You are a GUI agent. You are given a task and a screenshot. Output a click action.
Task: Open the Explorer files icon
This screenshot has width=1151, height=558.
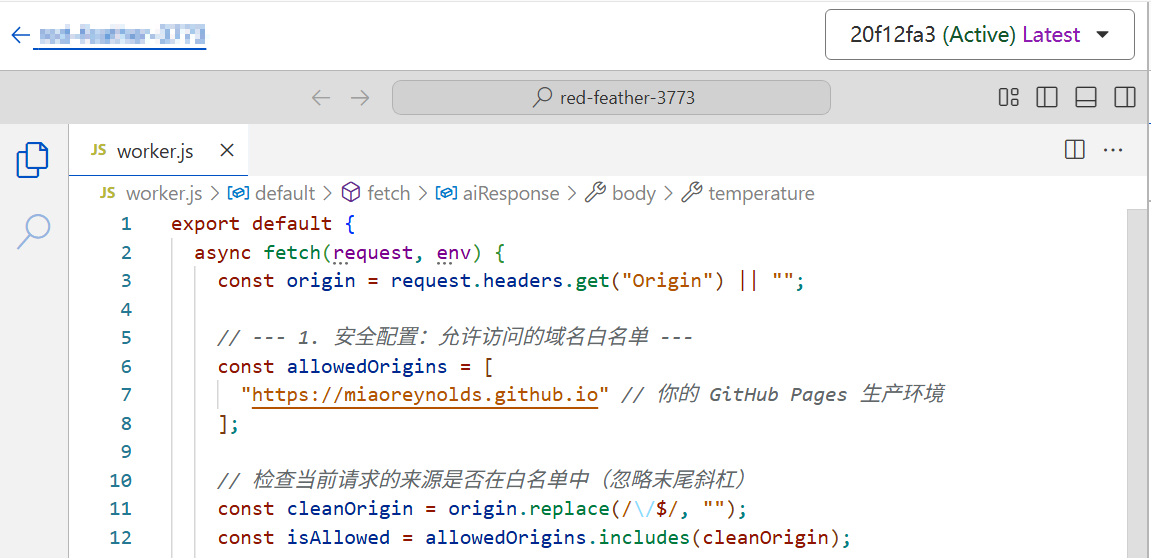click(x=33, y=160)
